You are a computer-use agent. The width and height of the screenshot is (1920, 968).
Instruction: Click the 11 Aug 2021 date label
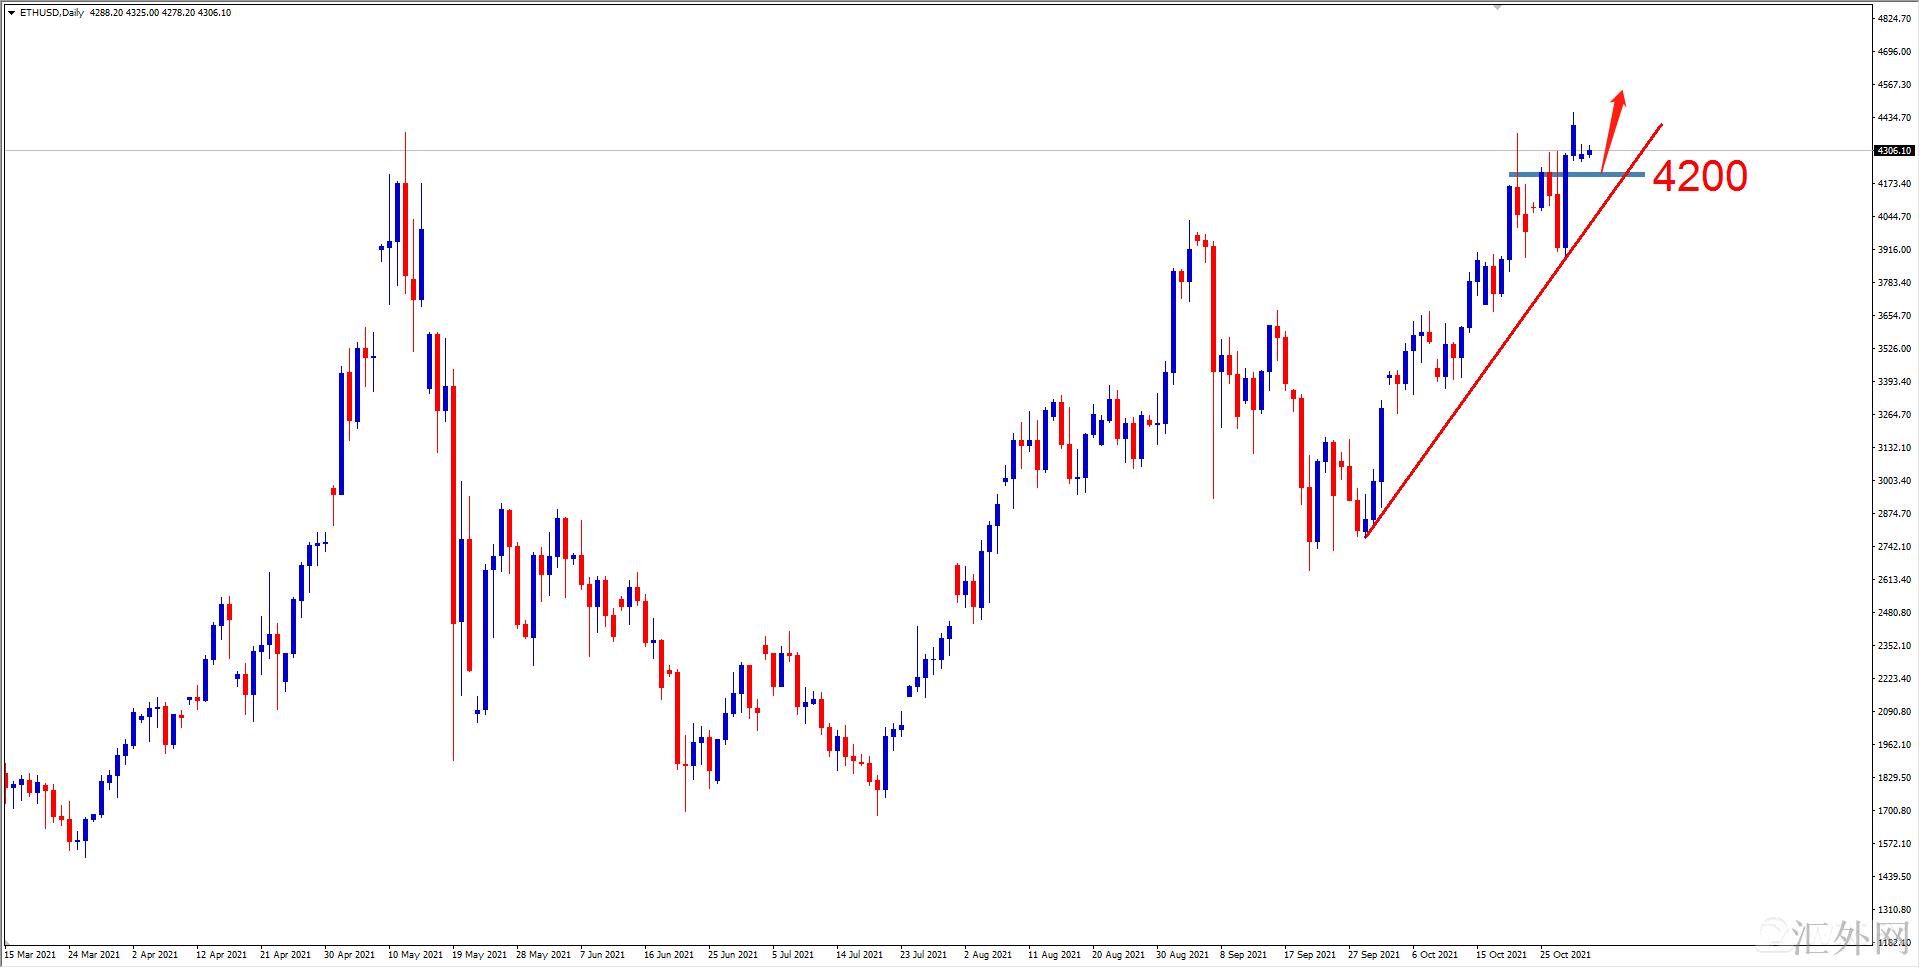(1054, 955)
